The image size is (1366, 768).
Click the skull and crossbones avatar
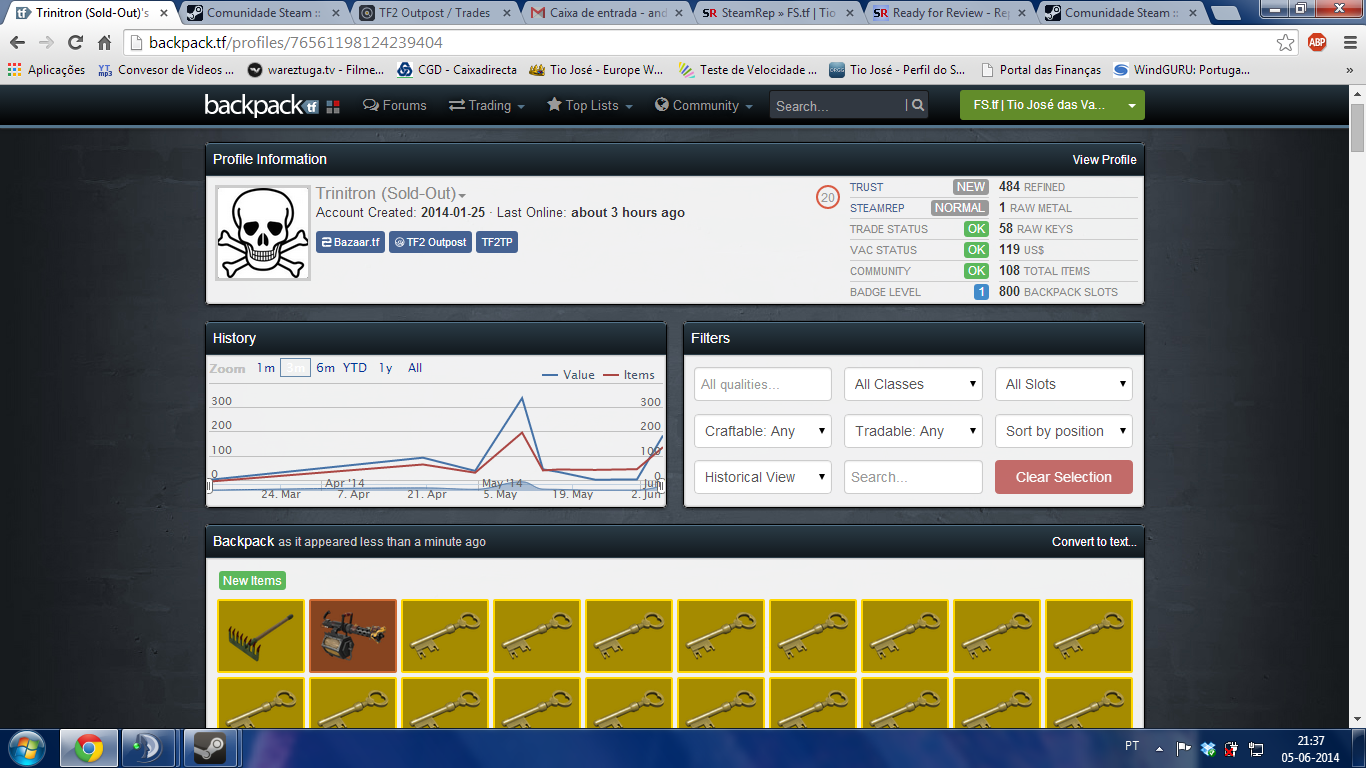pyautogui.click(x=263, y=233)
